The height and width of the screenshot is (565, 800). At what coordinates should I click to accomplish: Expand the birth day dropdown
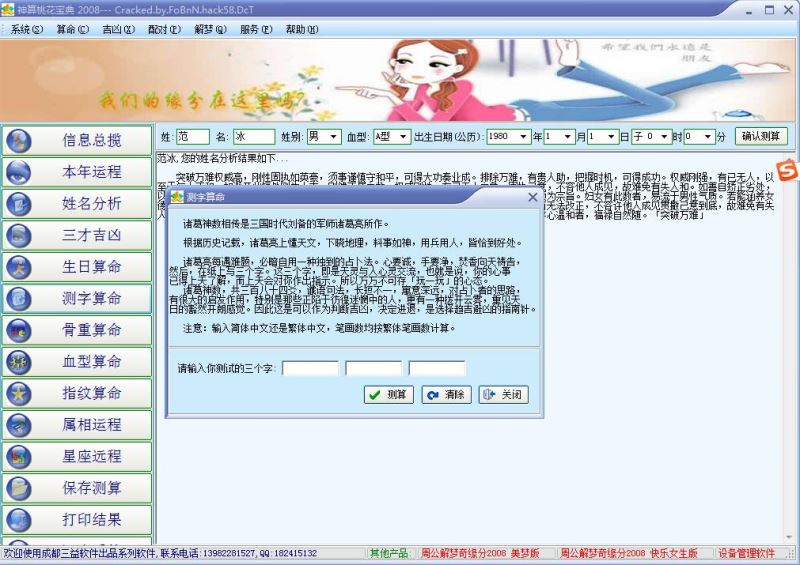pyautogui.click(x=611, y=137)
